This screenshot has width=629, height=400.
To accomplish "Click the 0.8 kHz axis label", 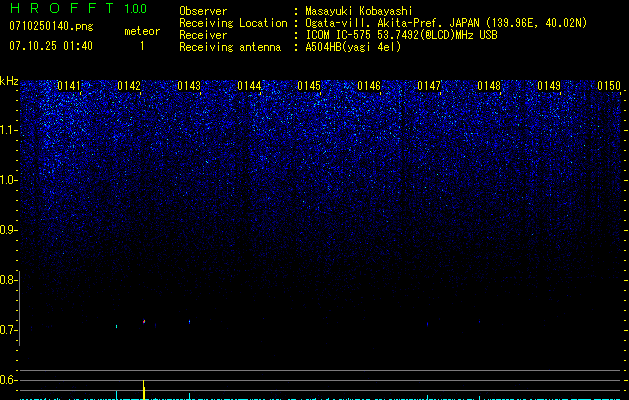I will point(8,280).
